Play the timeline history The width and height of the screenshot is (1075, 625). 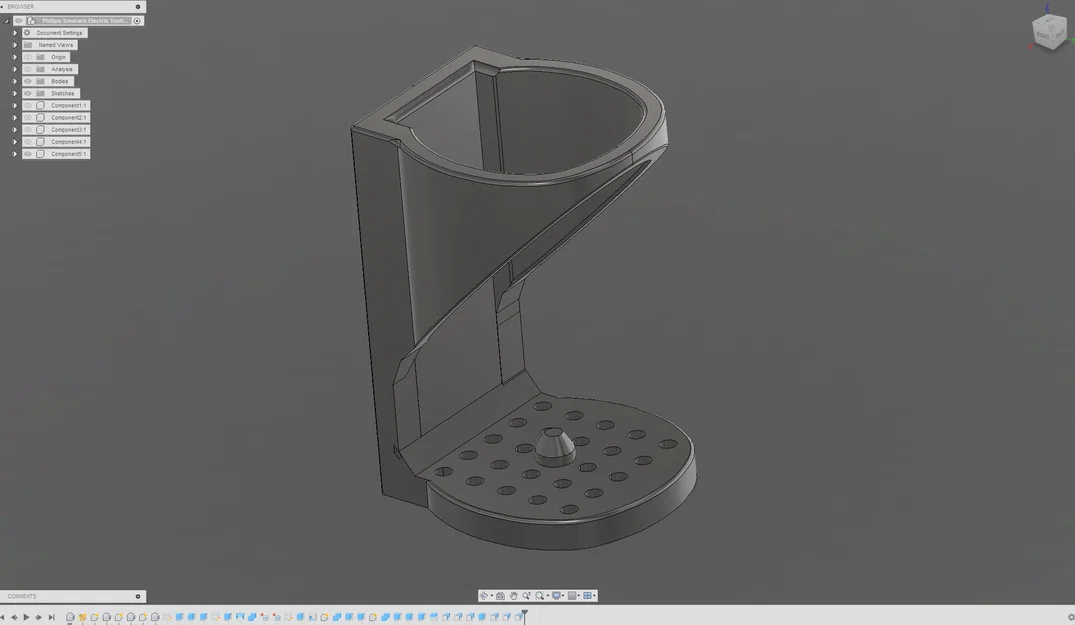26,617
